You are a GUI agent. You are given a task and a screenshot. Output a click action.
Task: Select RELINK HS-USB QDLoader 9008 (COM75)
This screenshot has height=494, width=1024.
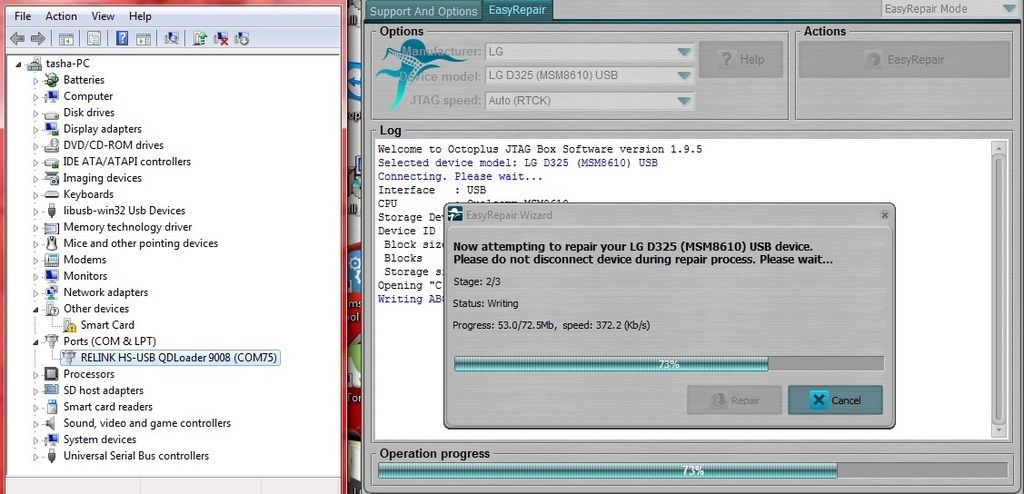170,357
